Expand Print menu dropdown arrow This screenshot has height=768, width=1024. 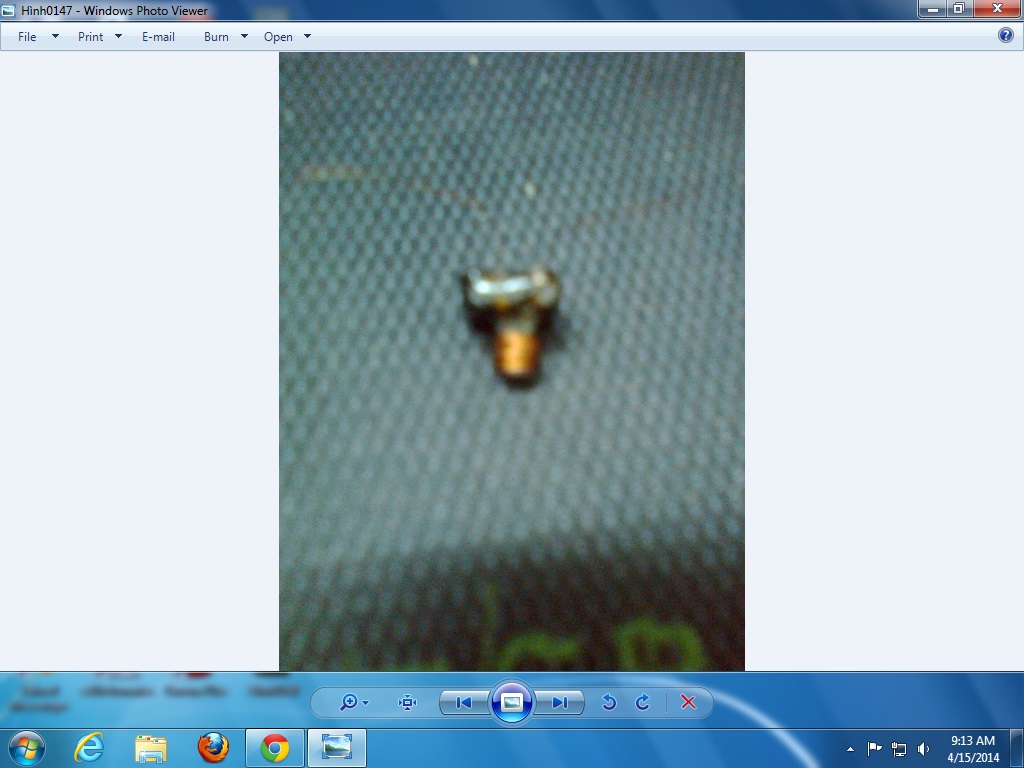pos(118,36)
